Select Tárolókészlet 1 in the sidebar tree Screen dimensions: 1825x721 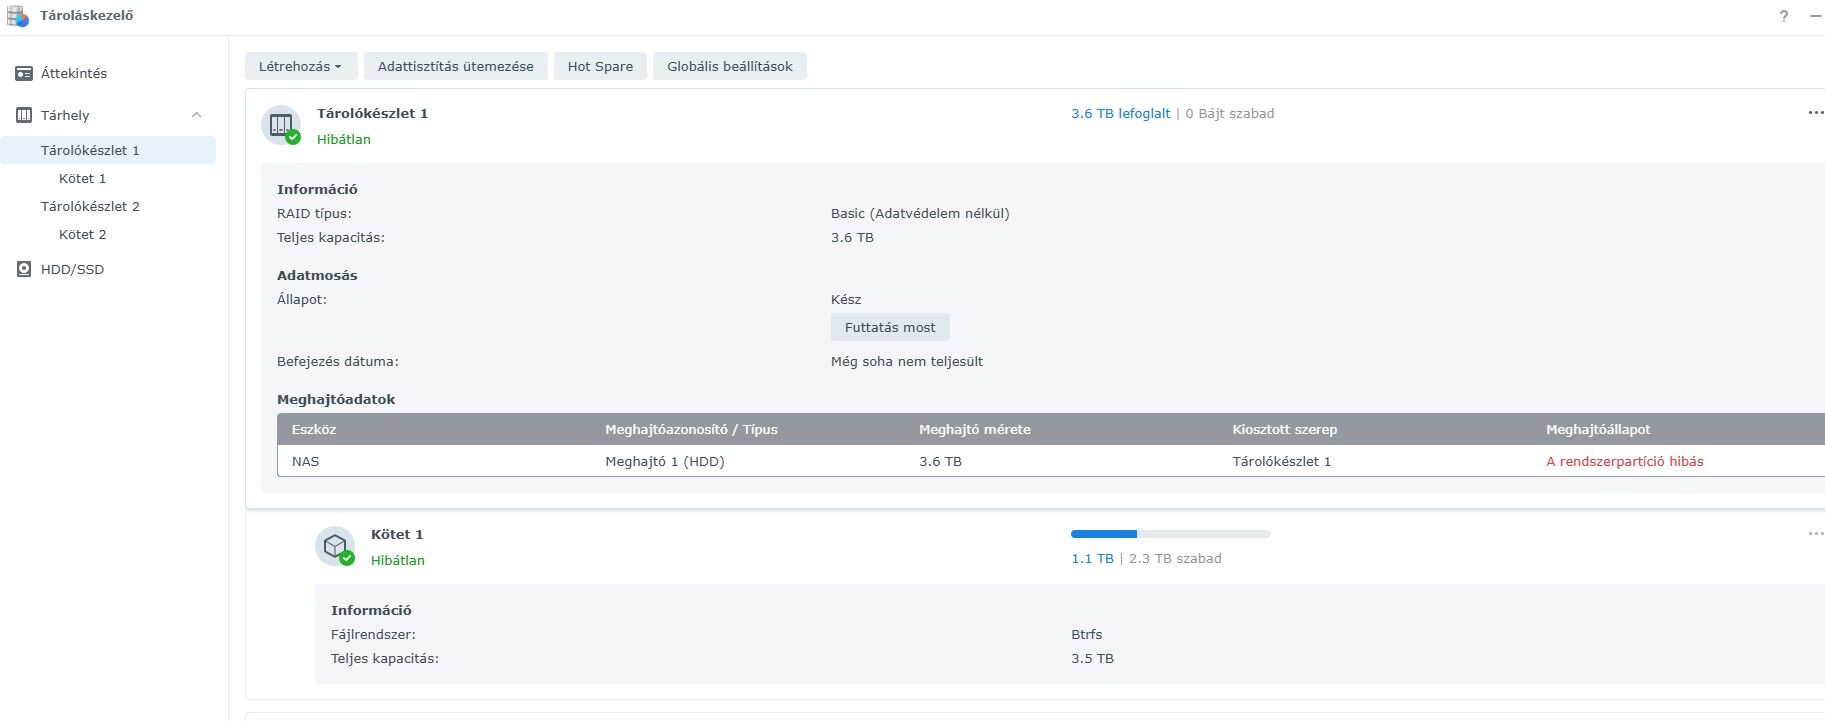click(90, 151)
